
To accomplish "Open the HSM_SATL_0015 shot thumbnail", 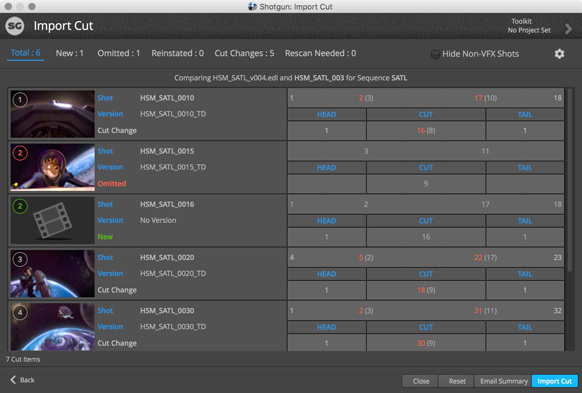I will [x=52, y=167].
